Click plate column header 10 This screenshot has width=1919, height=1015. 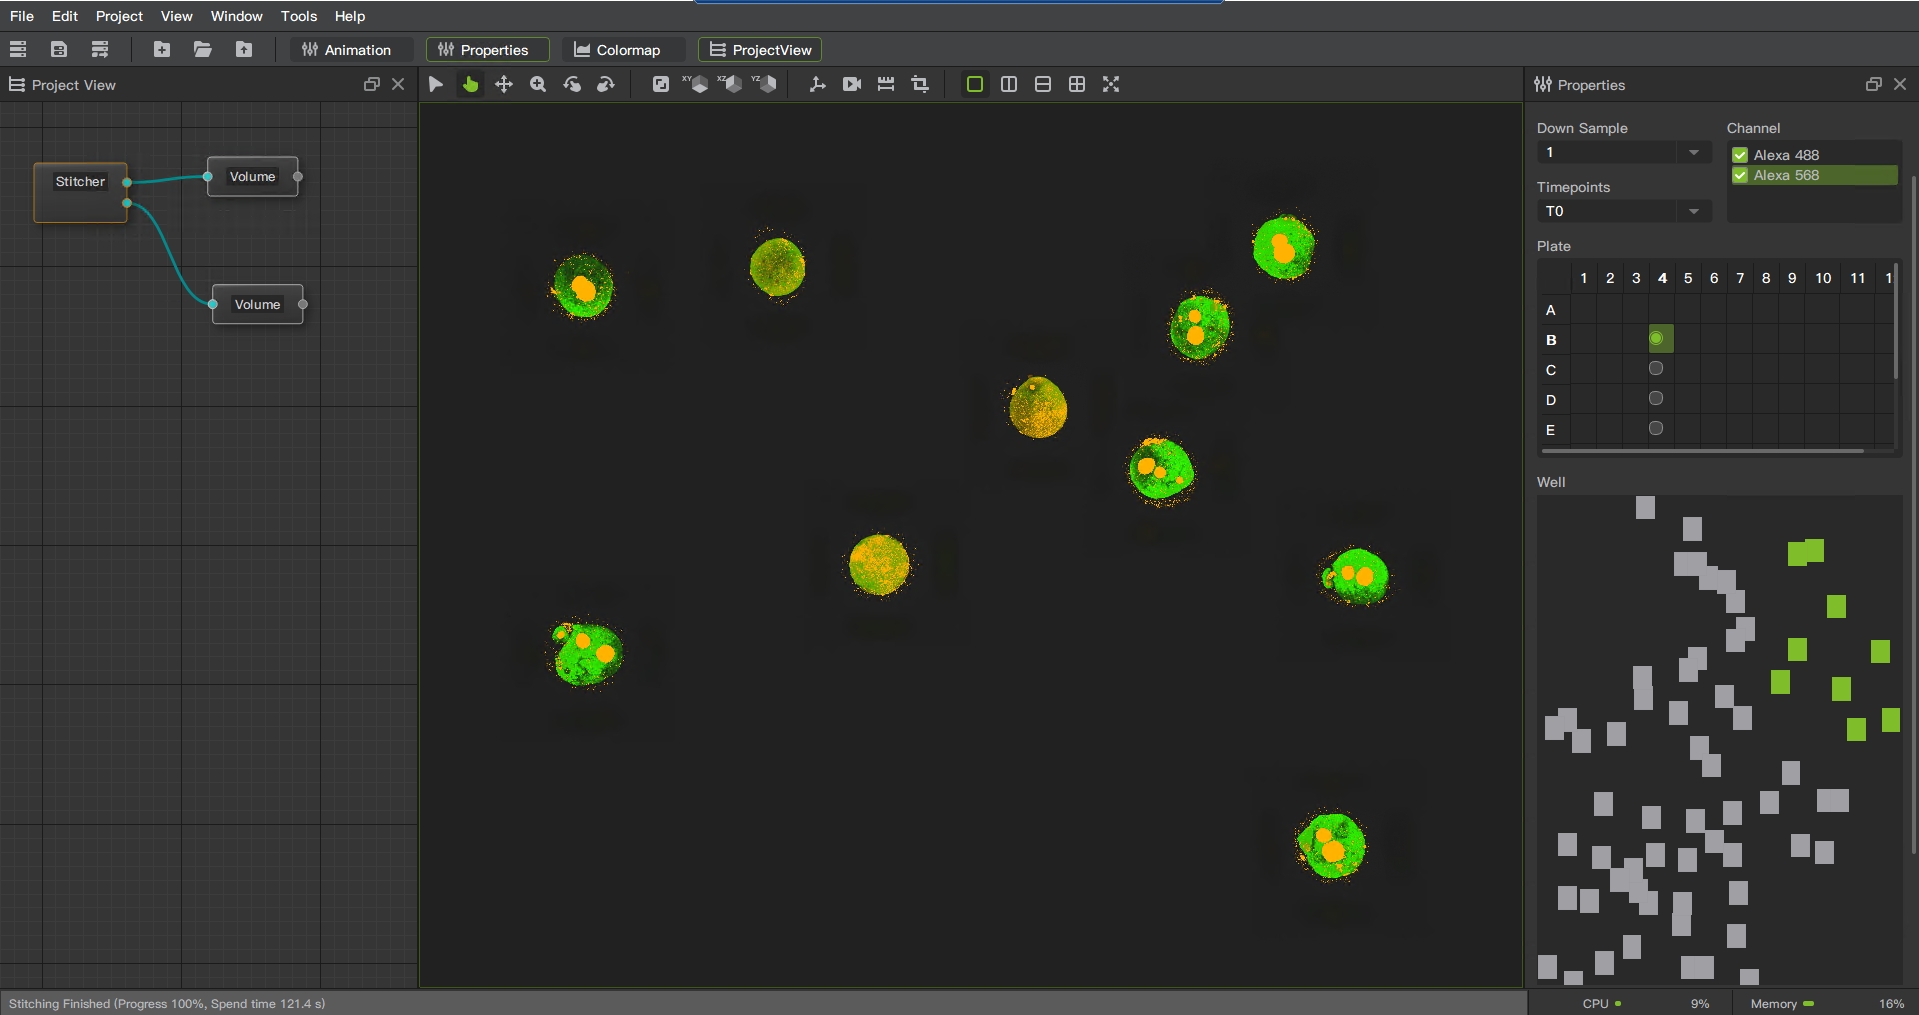click(1823, 278)
